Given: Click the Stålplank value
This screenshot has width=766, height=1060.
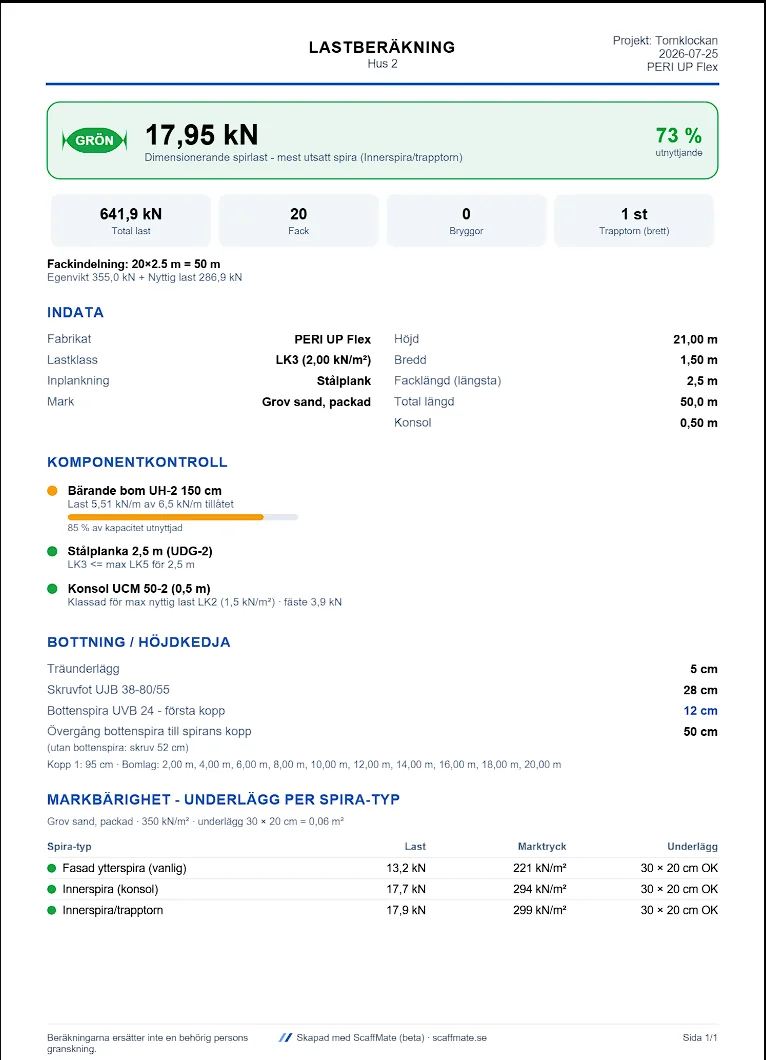Looking at the screenshot, I should (x=343, y=381).
